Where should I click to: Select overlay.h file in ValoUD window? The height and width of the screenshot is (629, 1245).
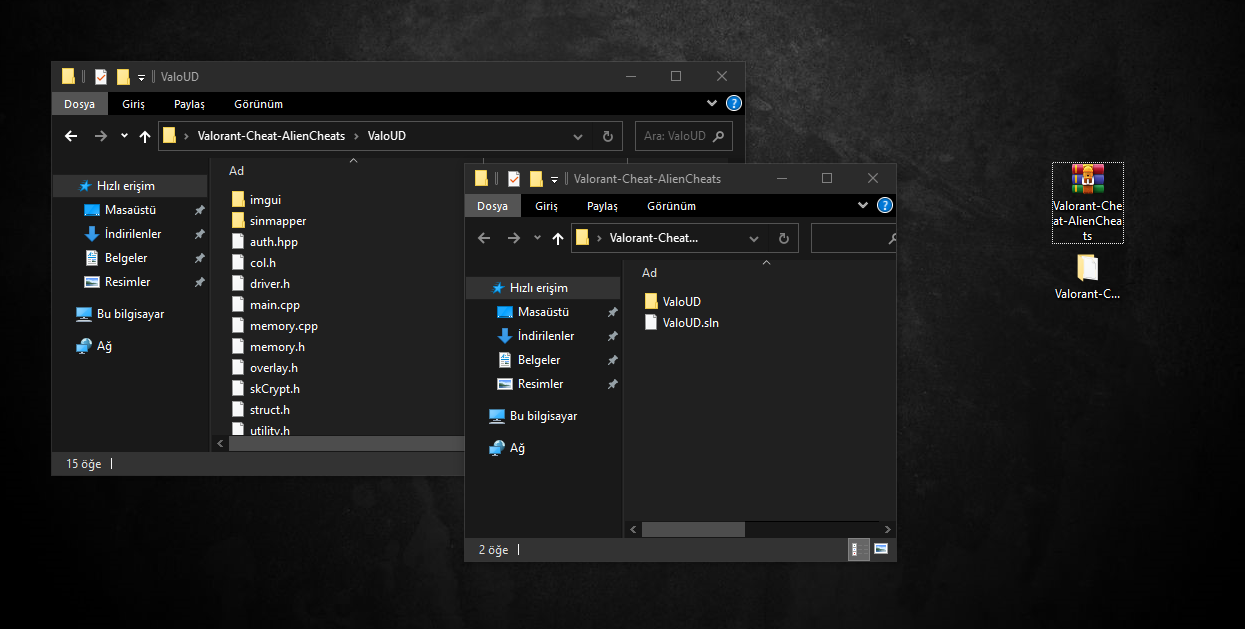[x=266, y=368]
